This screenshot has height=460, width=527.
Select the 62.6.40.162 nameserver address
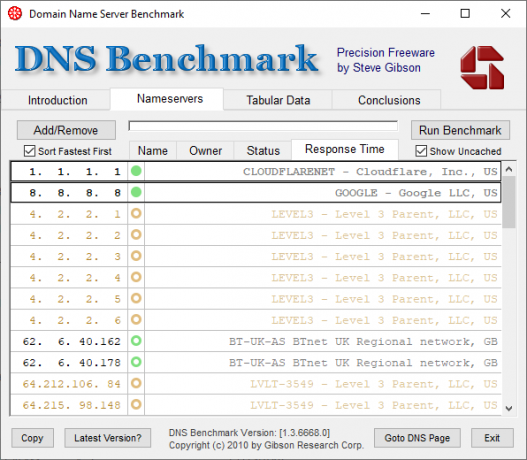pyautogui.click(x=72, y=341)
